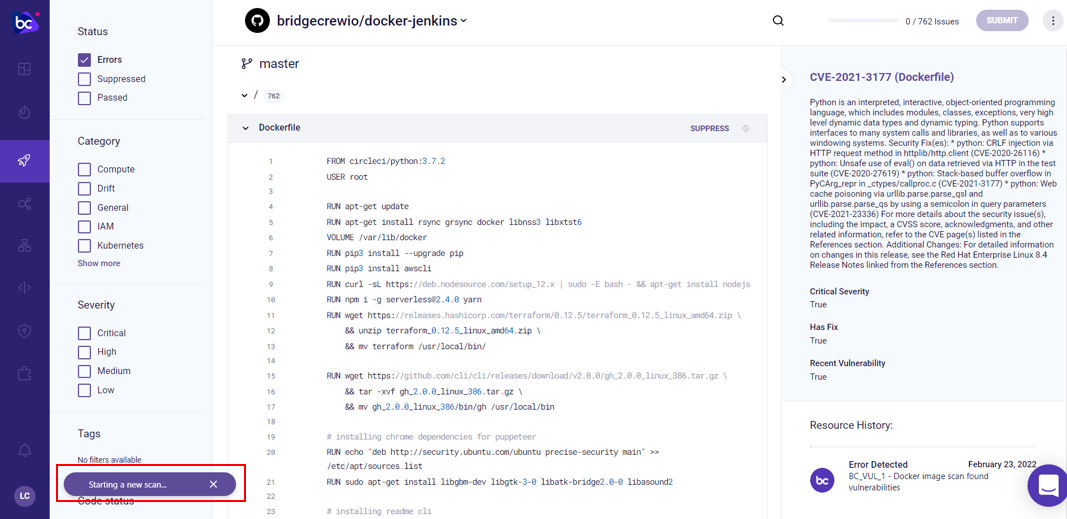The image size is (1067, 519).
Task: Check the Passed status filter
Action: pyautogui.click(x=84, y=98)
